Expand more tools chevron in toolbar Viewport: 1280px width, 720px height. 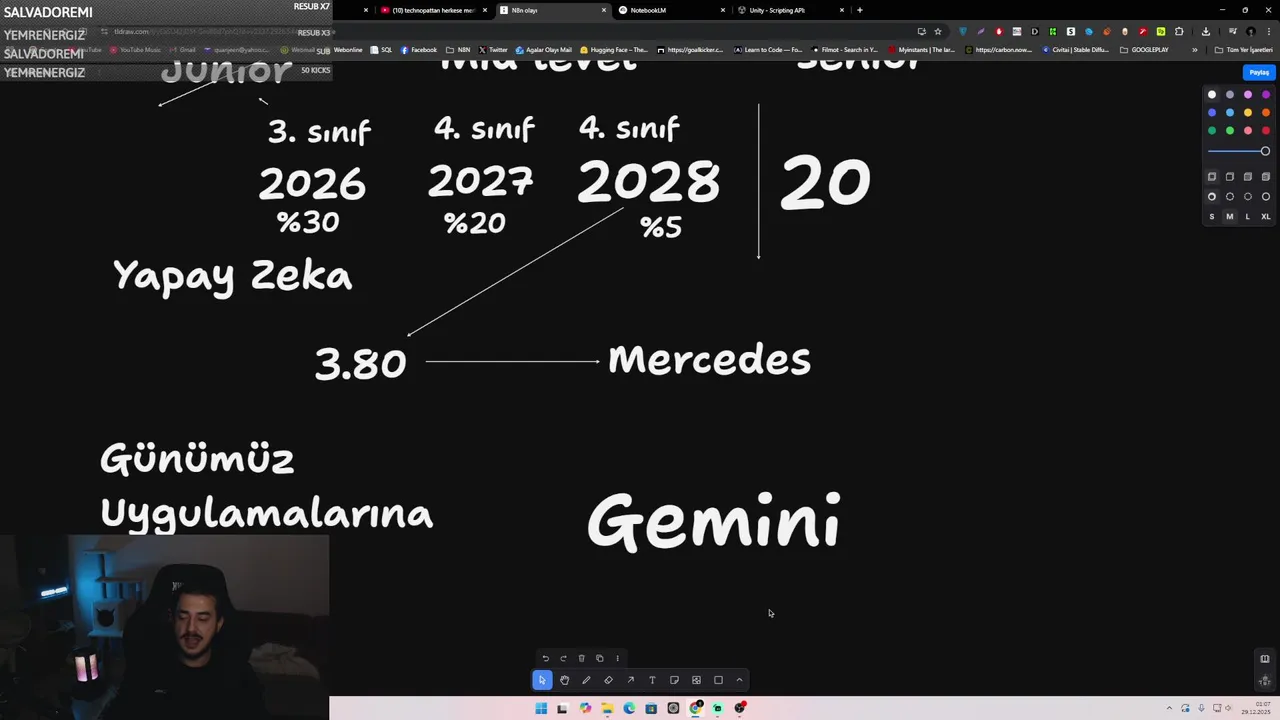point(739,680)
